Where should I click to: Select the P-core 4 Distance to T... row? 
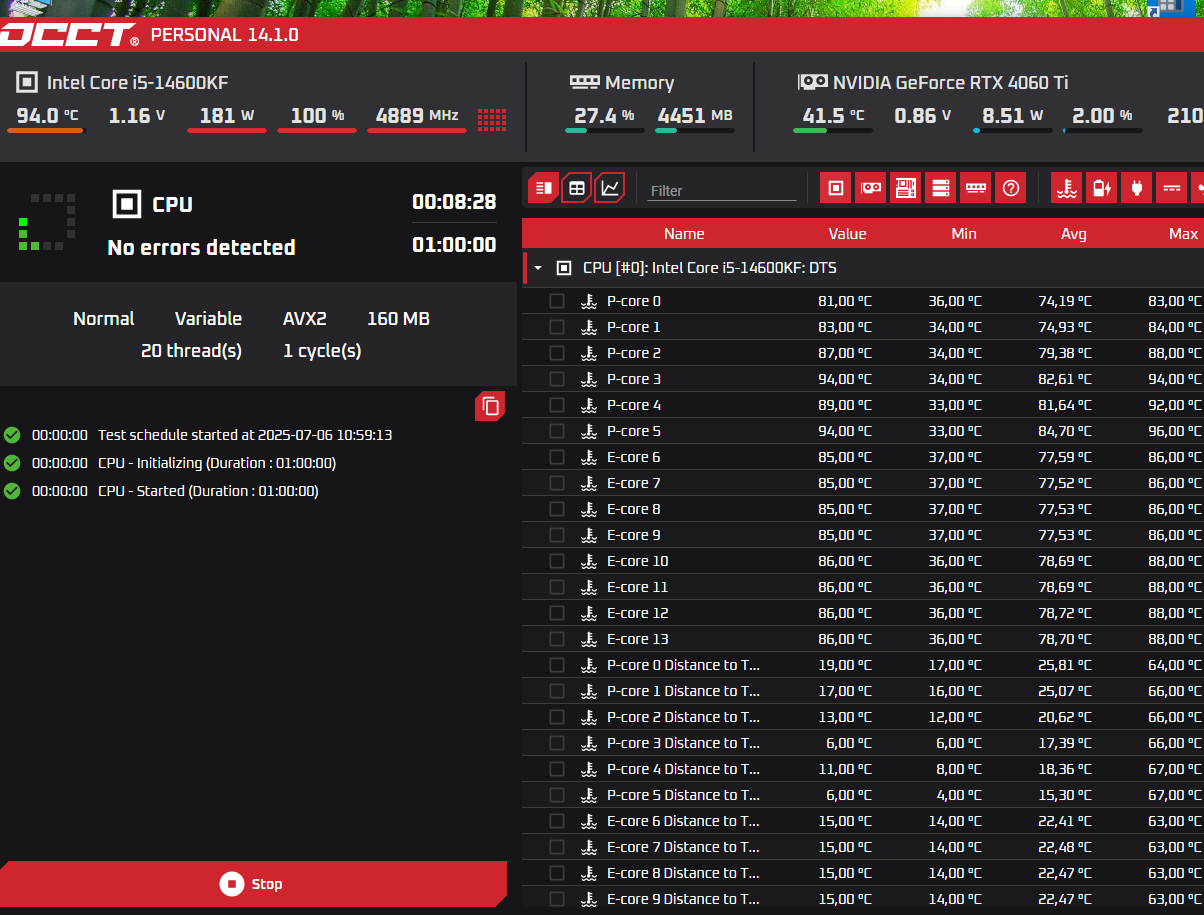[863, 769]
